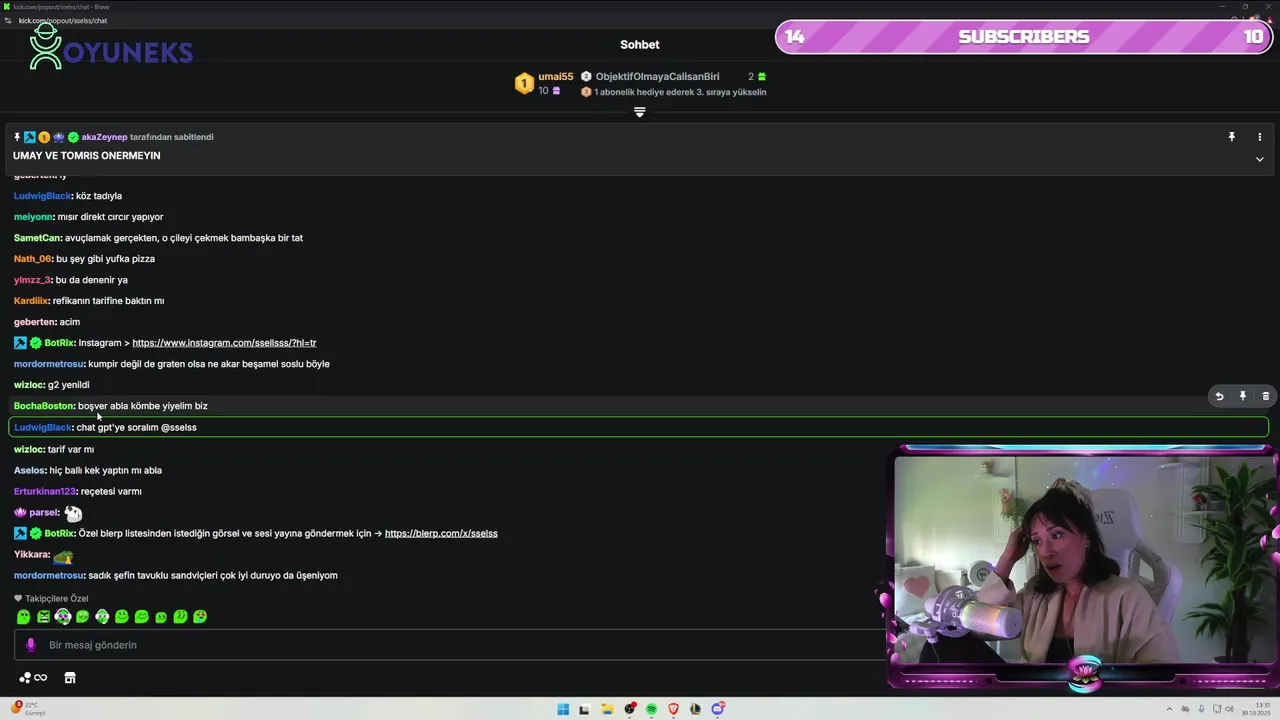Open the Instagram sselsss link from BotRix

click(x=224, y=343)
